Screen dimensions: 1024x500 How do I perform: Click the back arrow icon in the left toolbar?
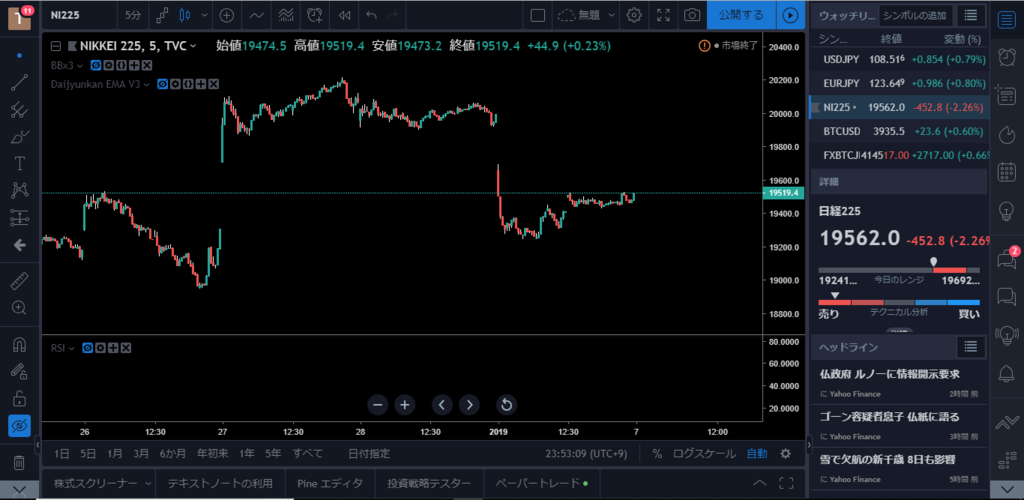(x=20, y=245)
